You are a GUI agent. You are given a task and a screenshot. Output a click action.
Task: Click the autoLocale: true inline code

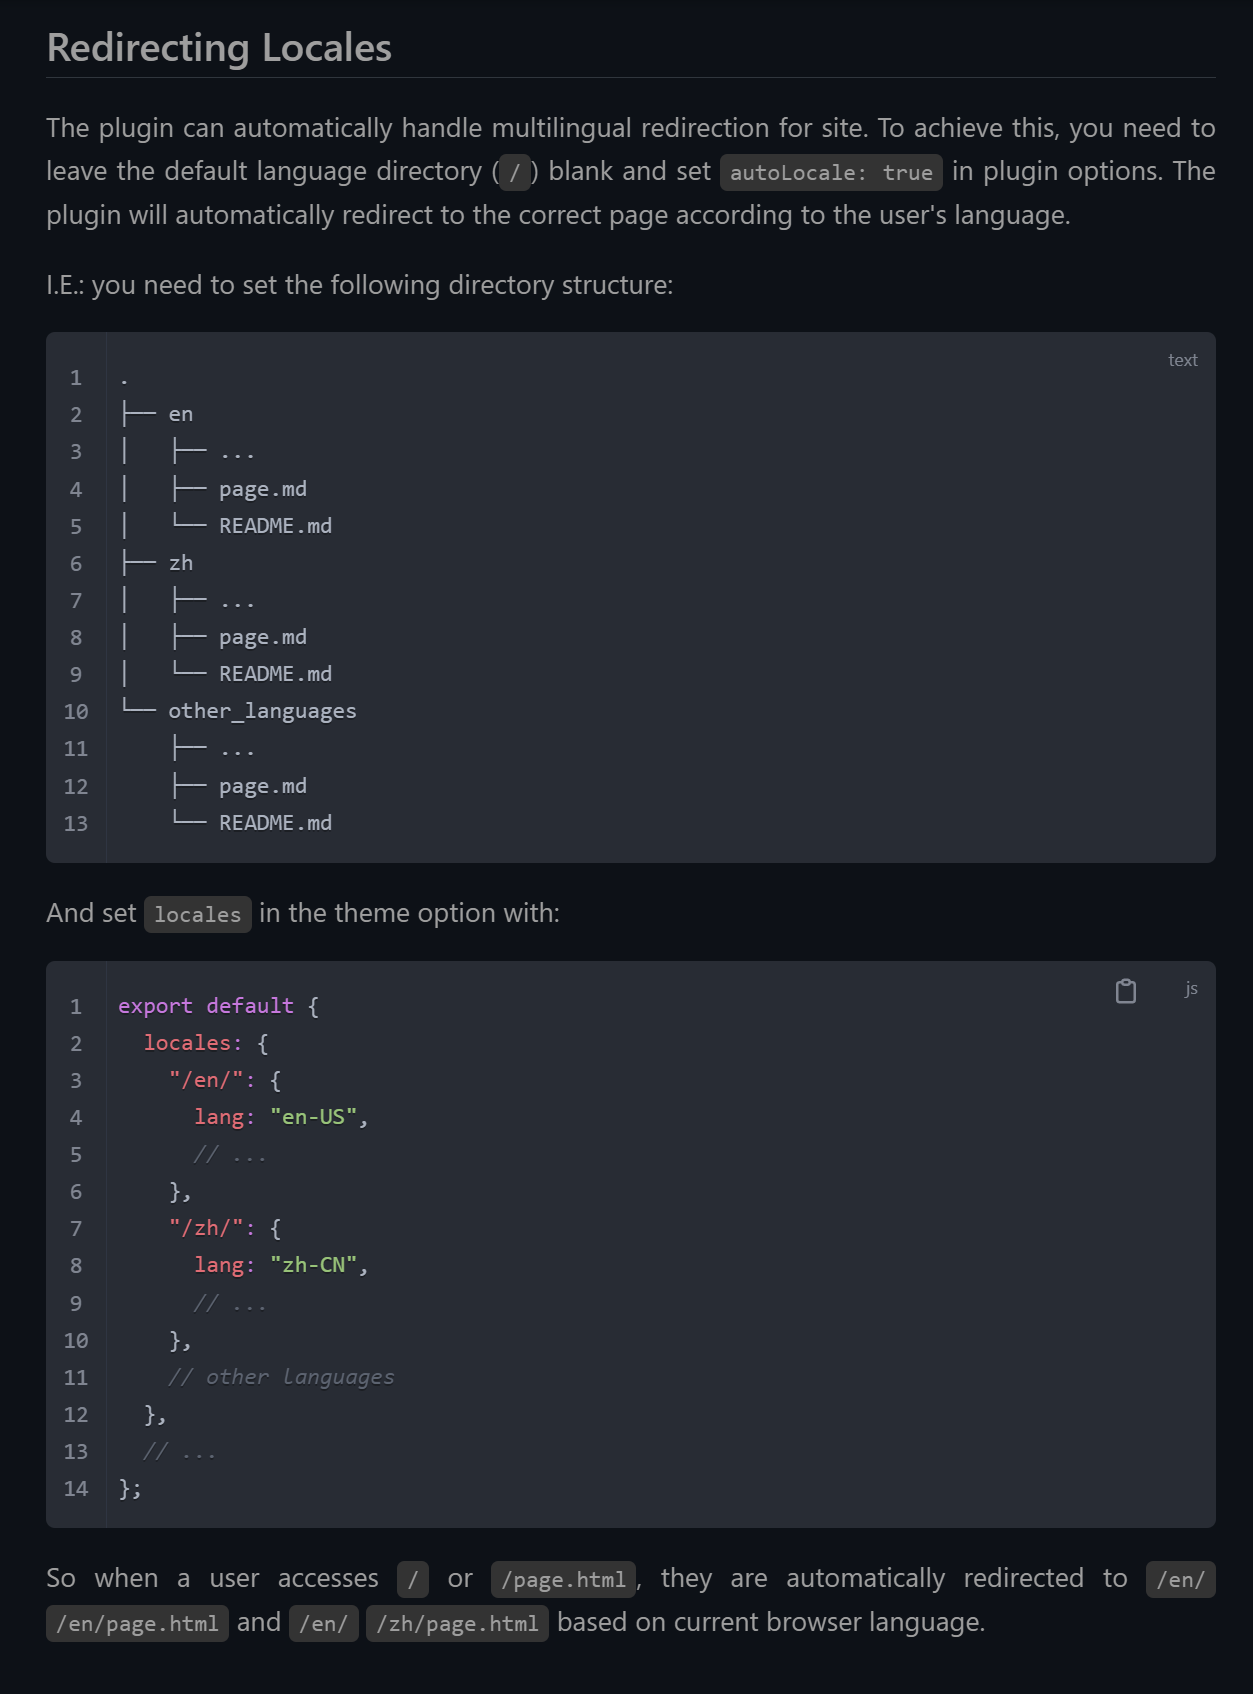(831, 172)
